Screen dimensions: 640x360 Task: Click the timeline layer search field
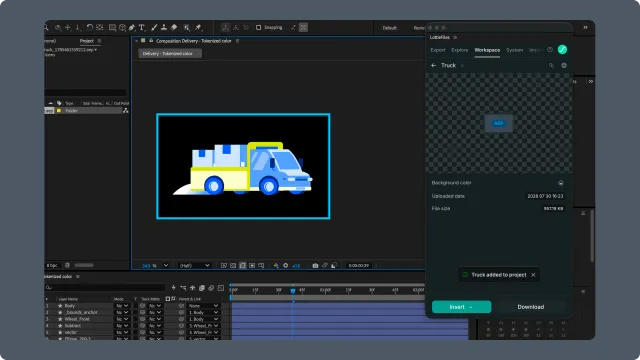(x=105, y=288)
